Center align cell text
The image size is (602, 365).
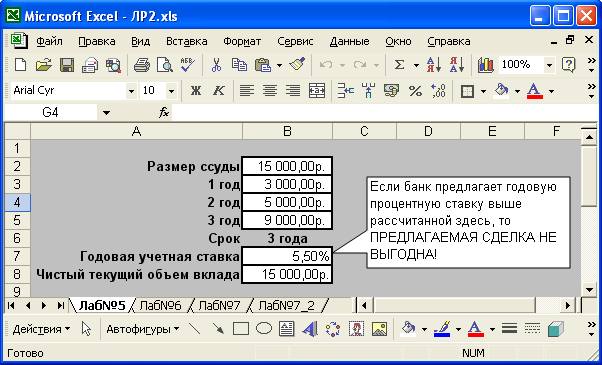pyautogui.click(x=270, y=91)
